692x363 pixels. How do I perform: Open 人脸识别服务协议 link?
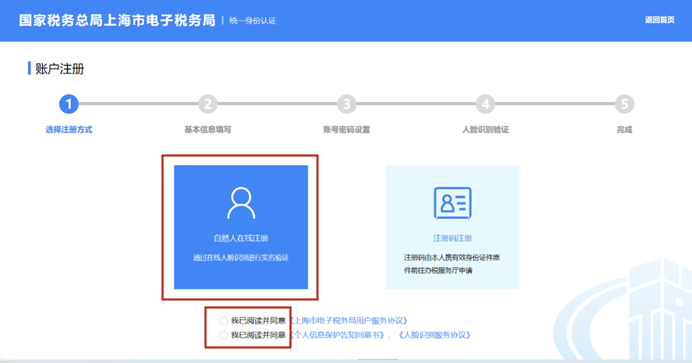(x=434, y=335)
